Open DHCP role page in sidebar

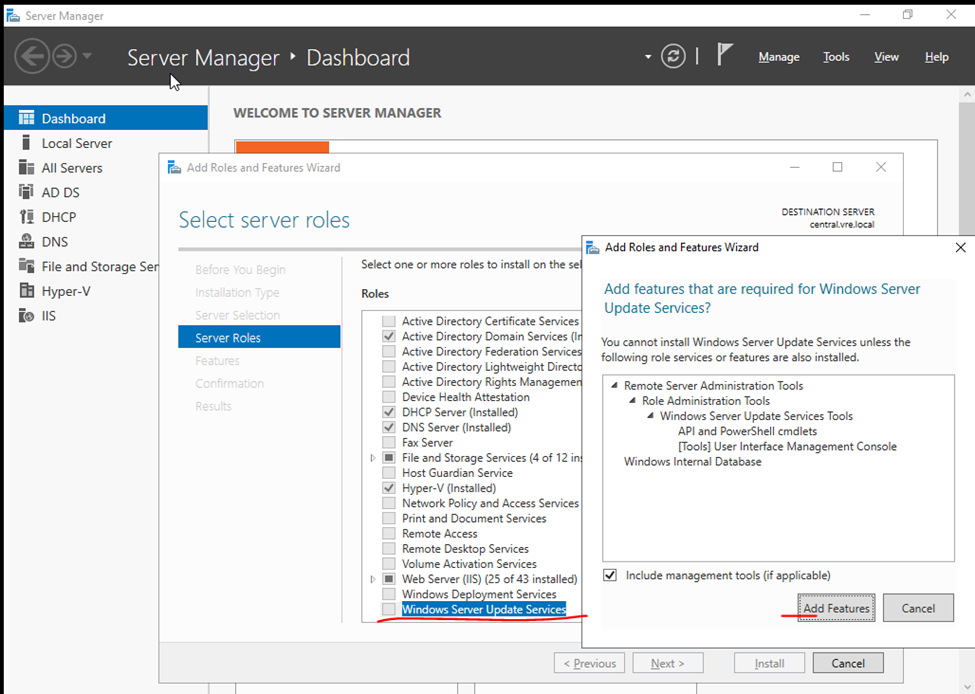[58, 217]
